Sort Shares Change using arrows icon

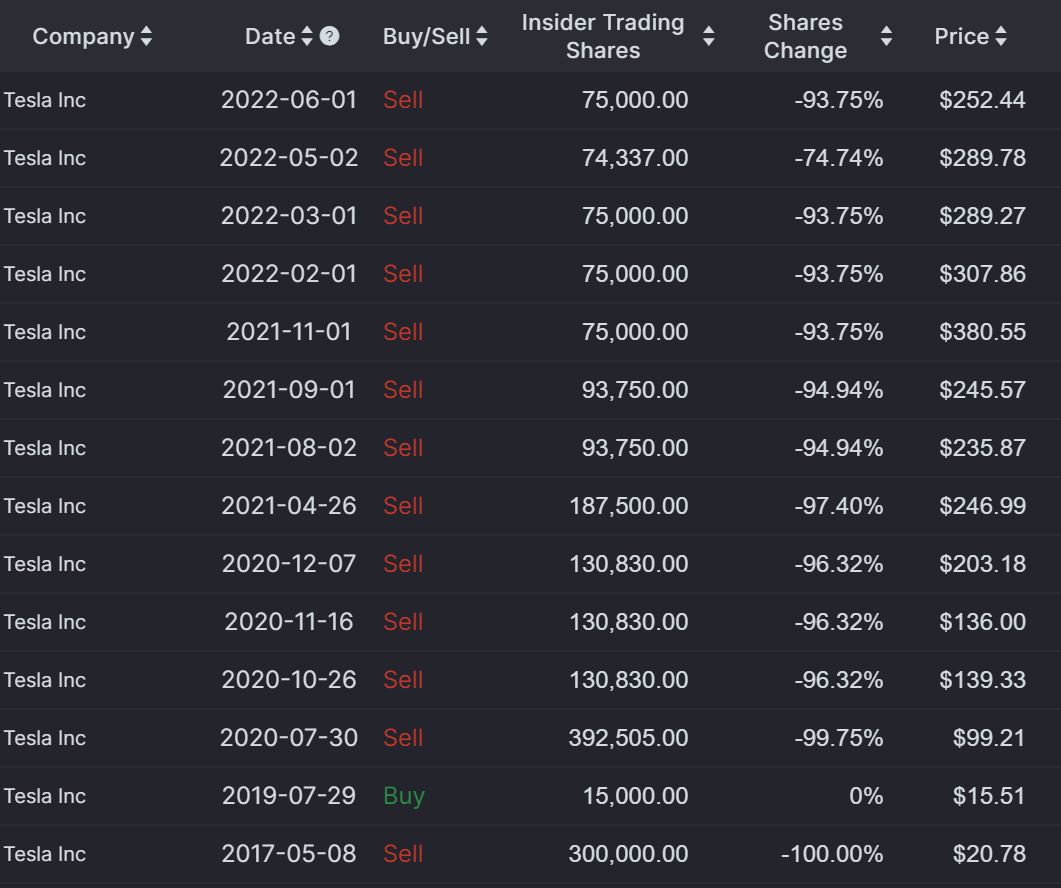coord(886,37)
